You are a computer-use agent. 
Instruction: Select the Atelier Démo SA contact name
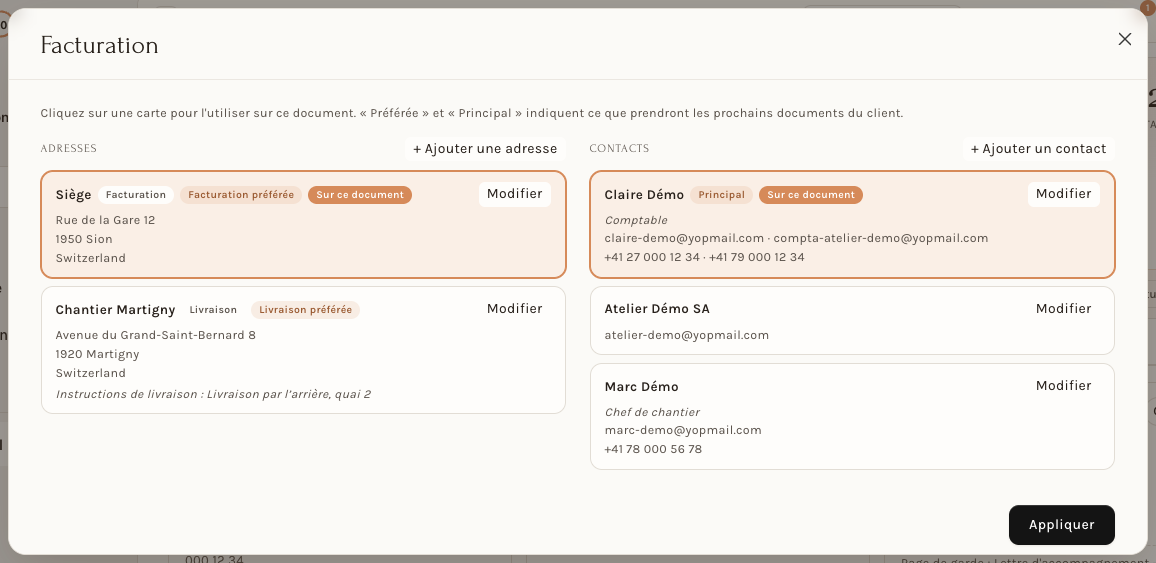click(x=657, y=309)
